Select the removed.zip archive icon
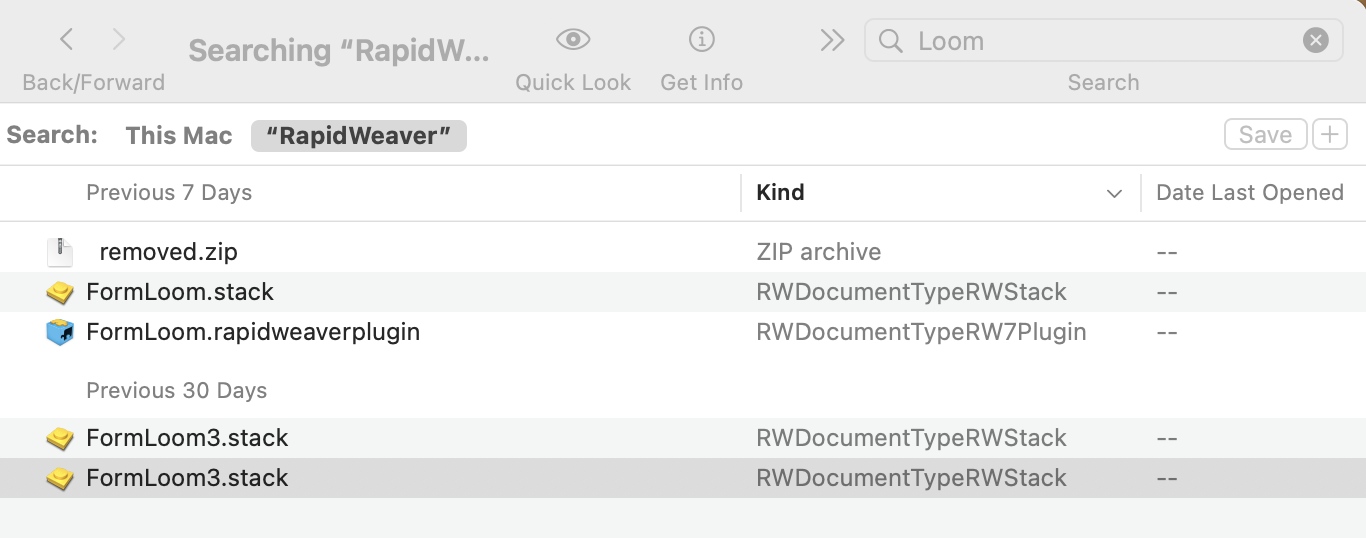The height and width of the screenshot is (542, 1366). [x=60, y=252]
